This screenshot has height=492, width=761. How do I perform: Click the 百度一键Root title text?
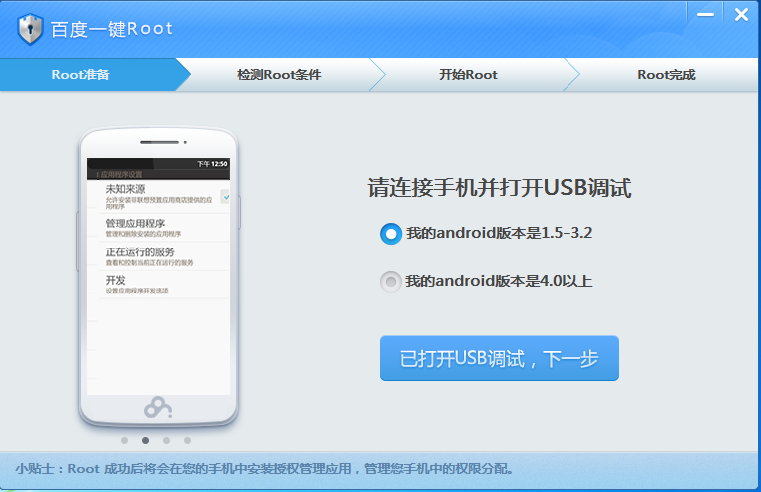[112, 29]
